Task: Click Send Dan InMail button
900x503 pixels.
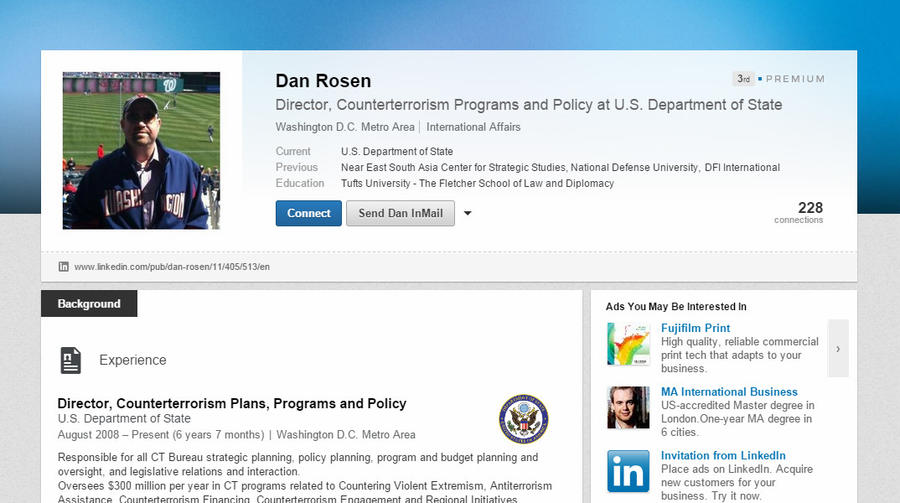Action: point(401,213)
